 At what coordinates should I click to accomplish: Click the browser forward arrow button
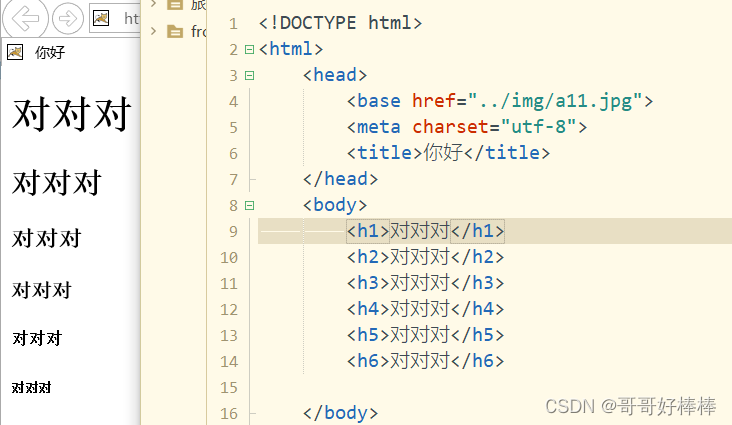pos(68,19)
